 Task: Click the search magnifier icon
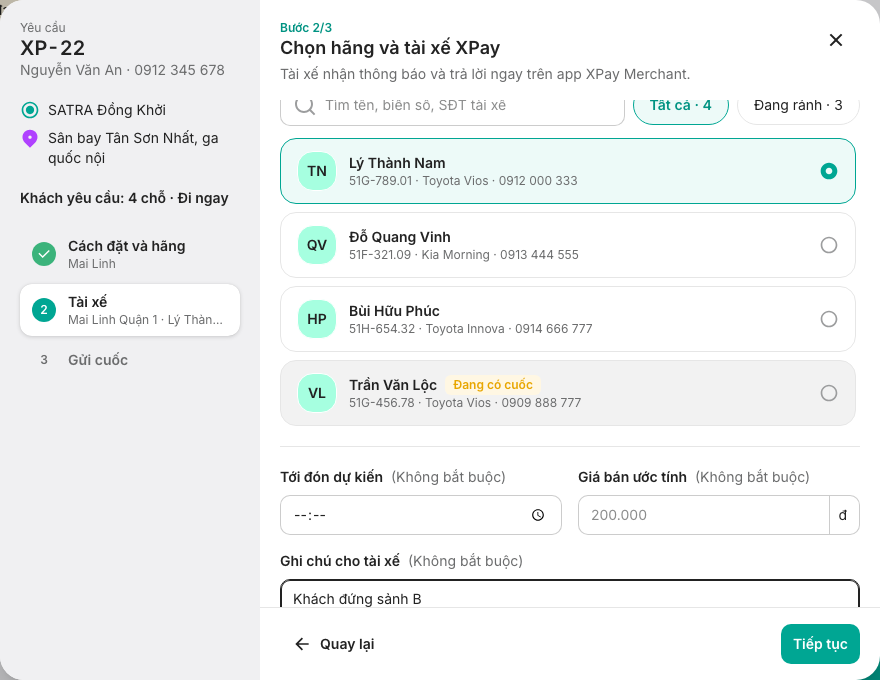[305, 105]
